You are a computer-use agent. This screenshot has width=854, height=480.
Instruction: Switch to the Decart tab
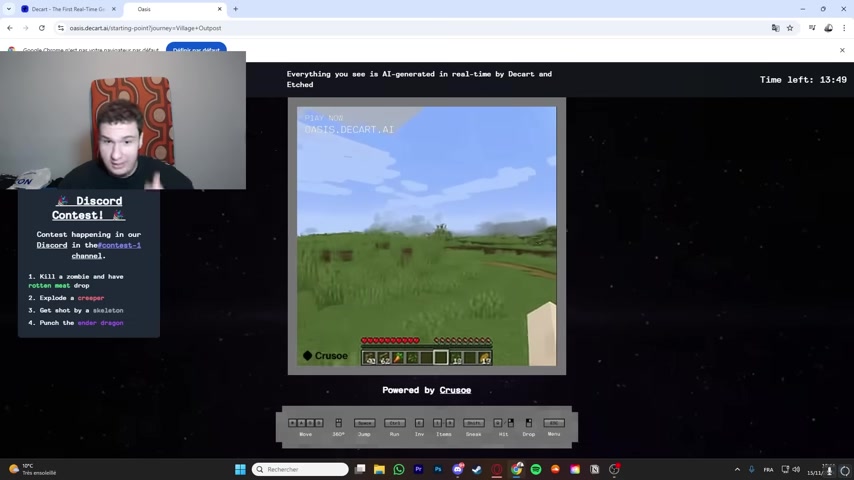[x=68, y=9]
